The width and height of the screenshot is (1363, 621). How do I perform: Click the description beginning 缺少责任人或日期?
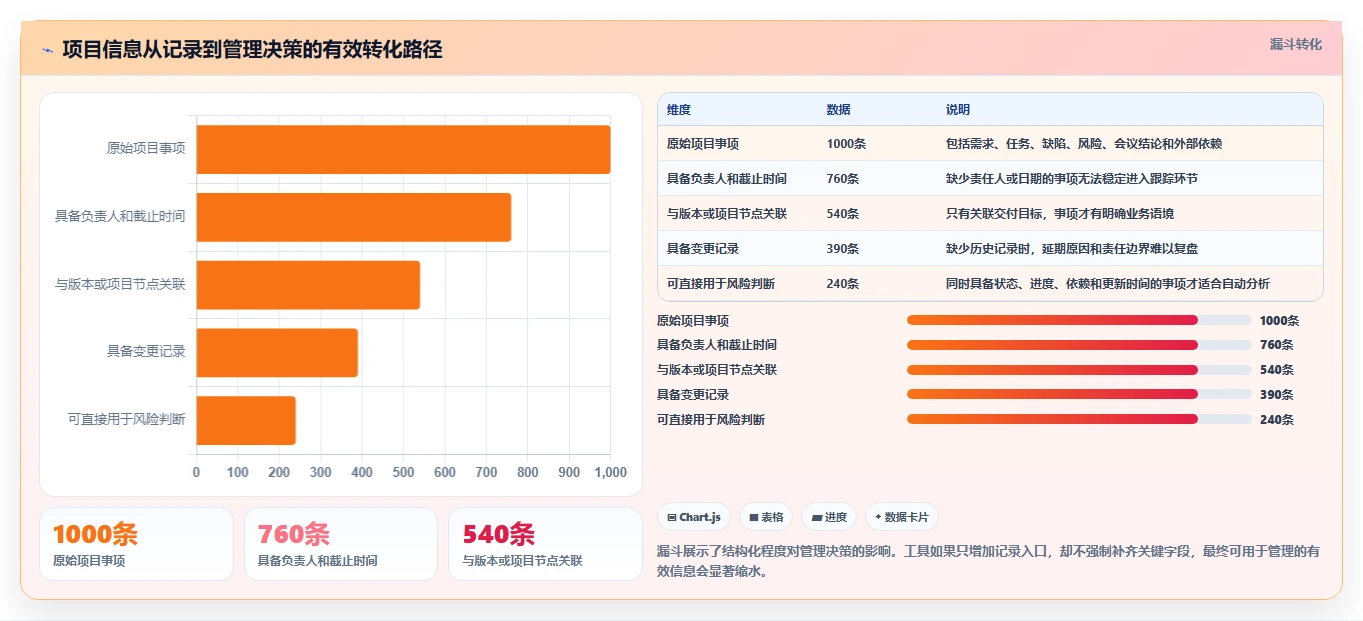[x=1072, y=179]
